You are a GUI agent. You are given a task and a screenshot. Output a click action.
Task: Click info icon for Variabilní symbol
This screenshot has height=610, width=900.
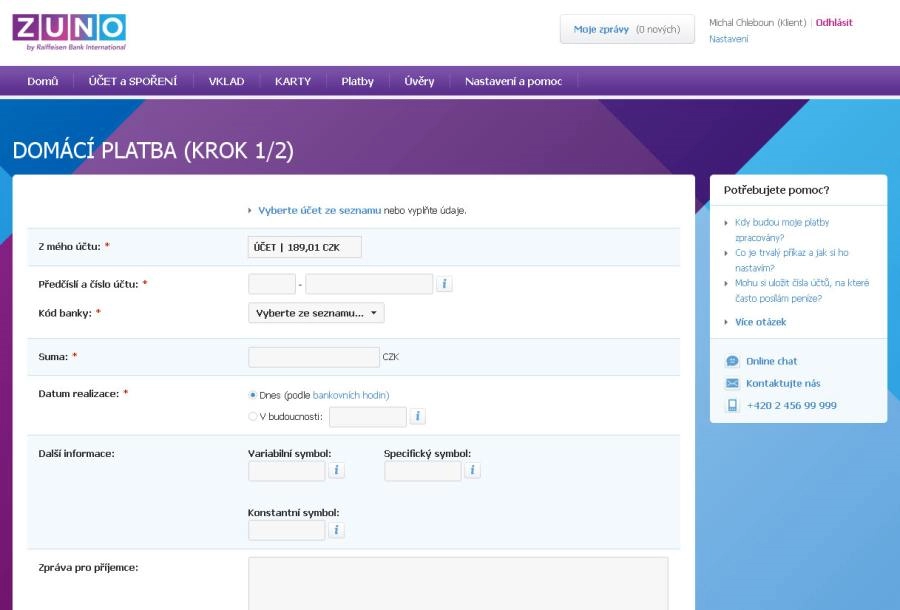tap(337, 470)
